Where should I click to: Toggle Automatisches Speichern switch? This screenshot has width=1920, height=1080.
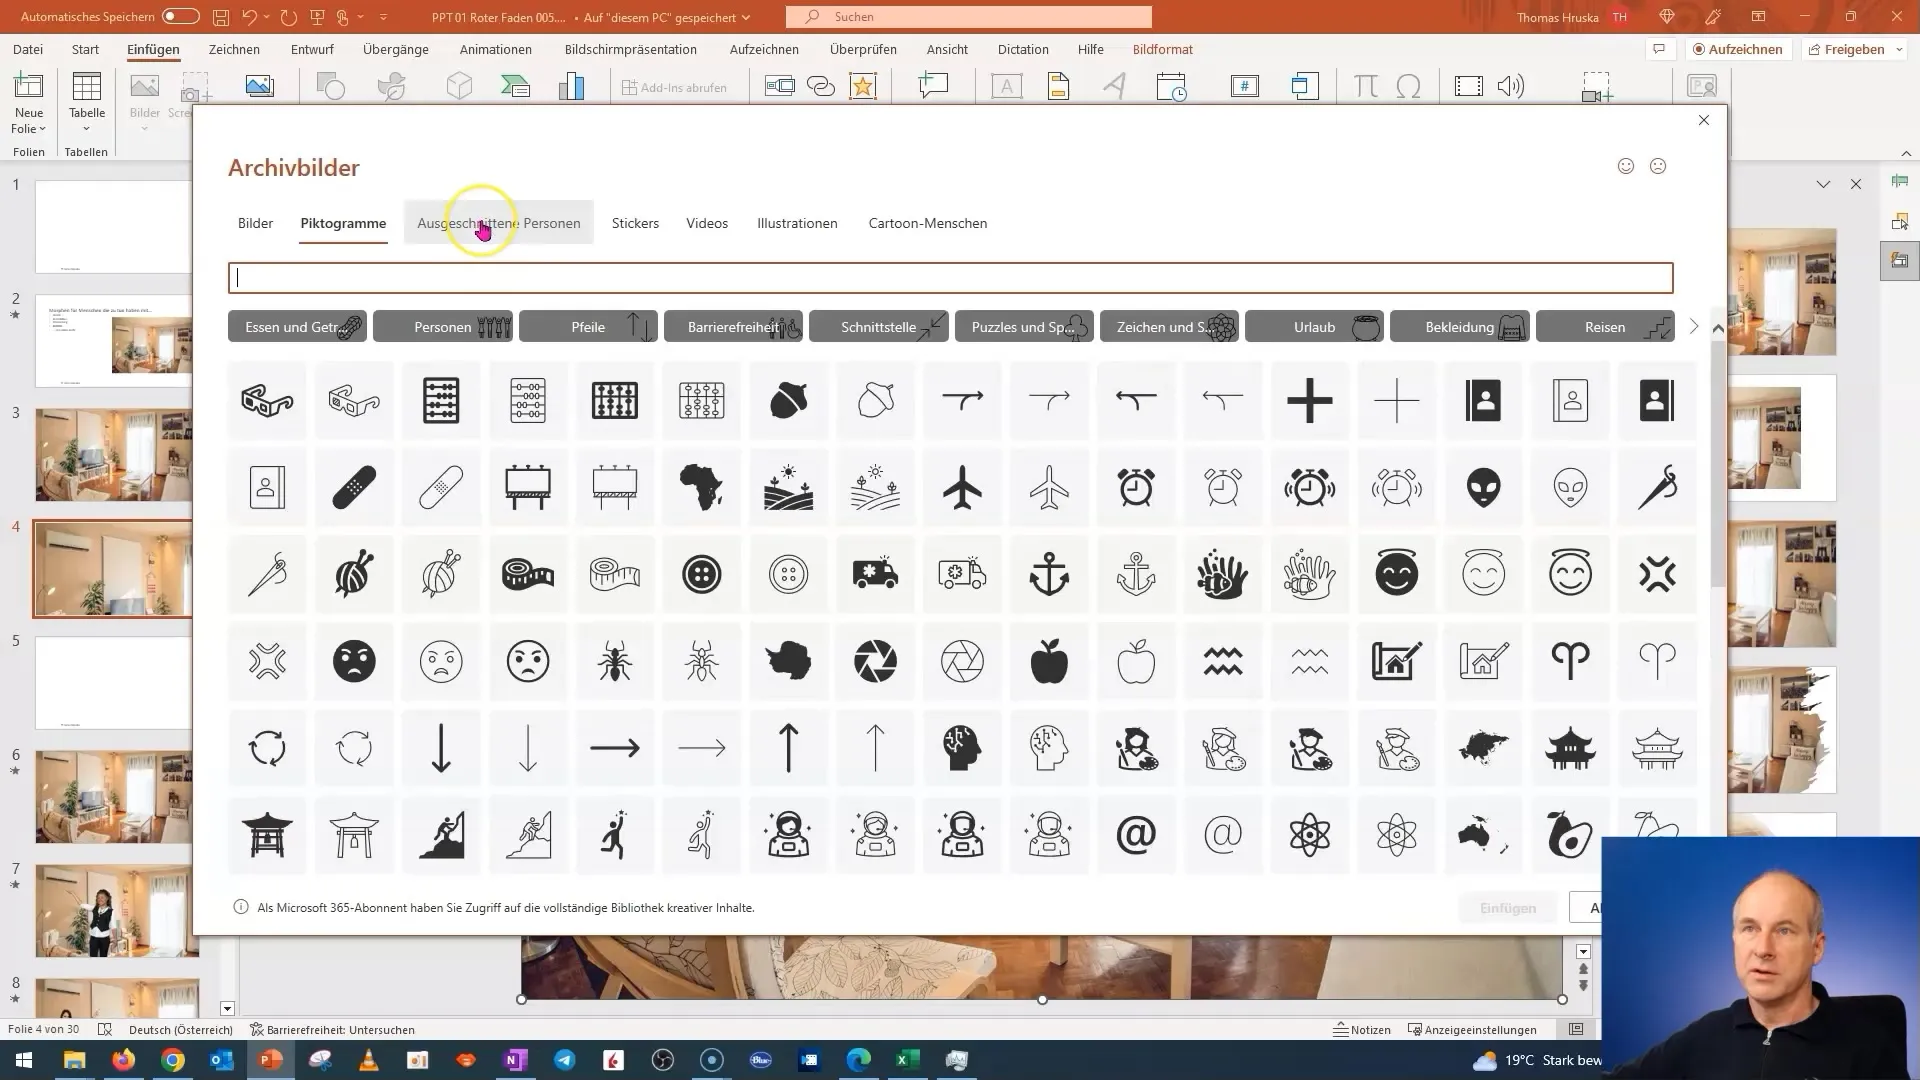coord(181,17)
